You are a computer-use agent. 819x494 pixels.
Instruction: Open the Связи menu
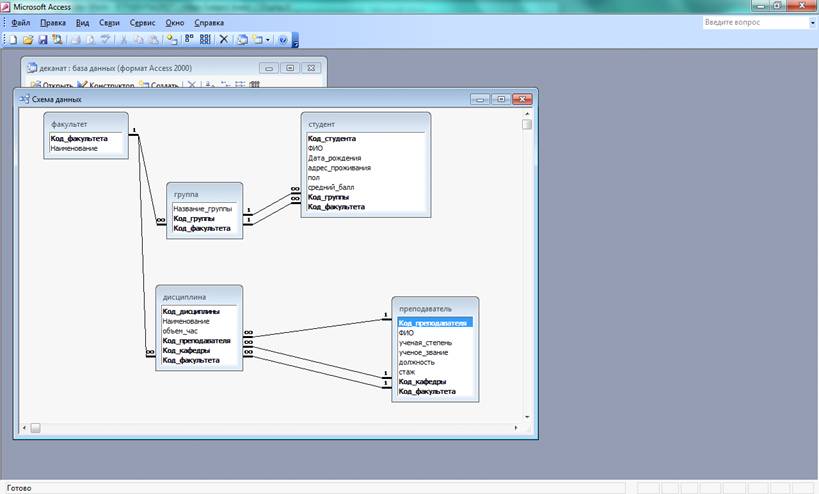(109, 22)
